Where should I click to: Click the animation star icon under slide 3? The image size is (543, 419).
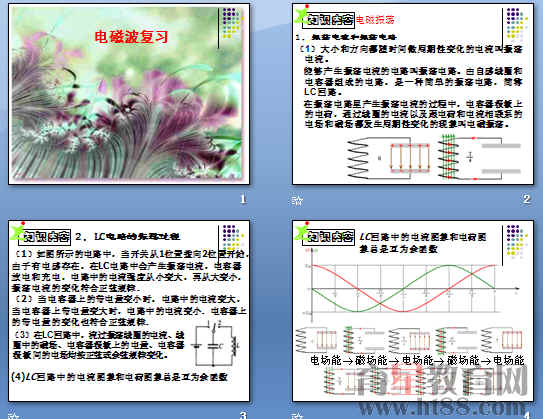tap(13, 415)
